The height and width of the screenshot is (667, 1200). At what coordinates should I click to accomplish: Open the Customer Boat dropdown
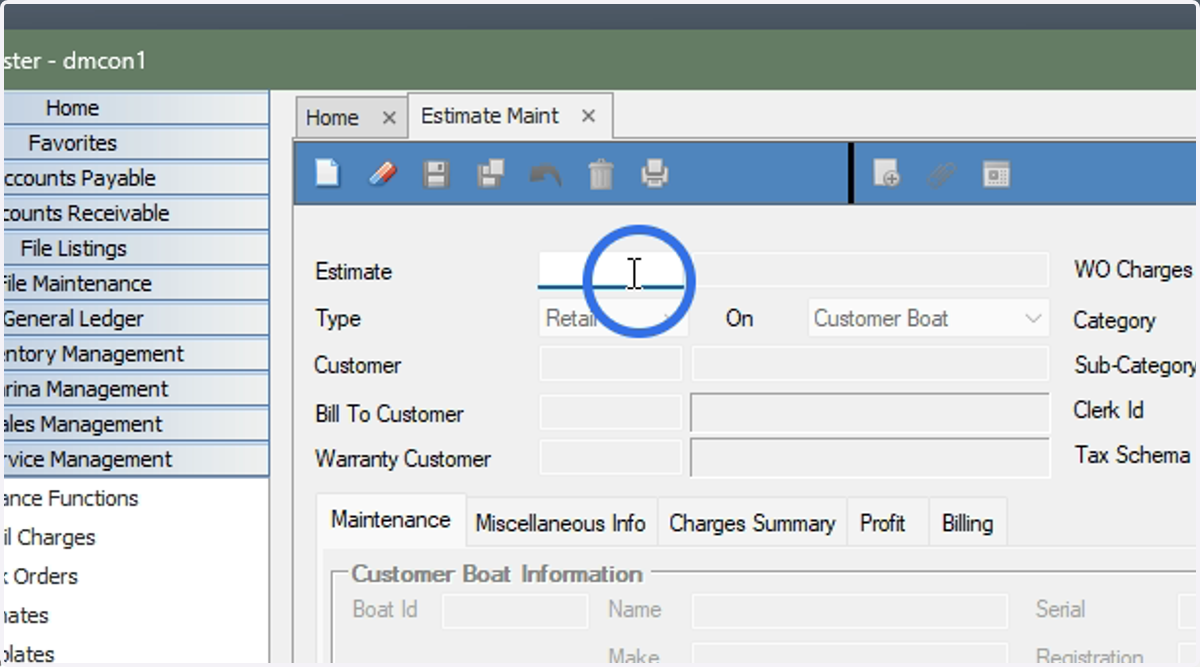pyautogui.click(x=928, y=319)
